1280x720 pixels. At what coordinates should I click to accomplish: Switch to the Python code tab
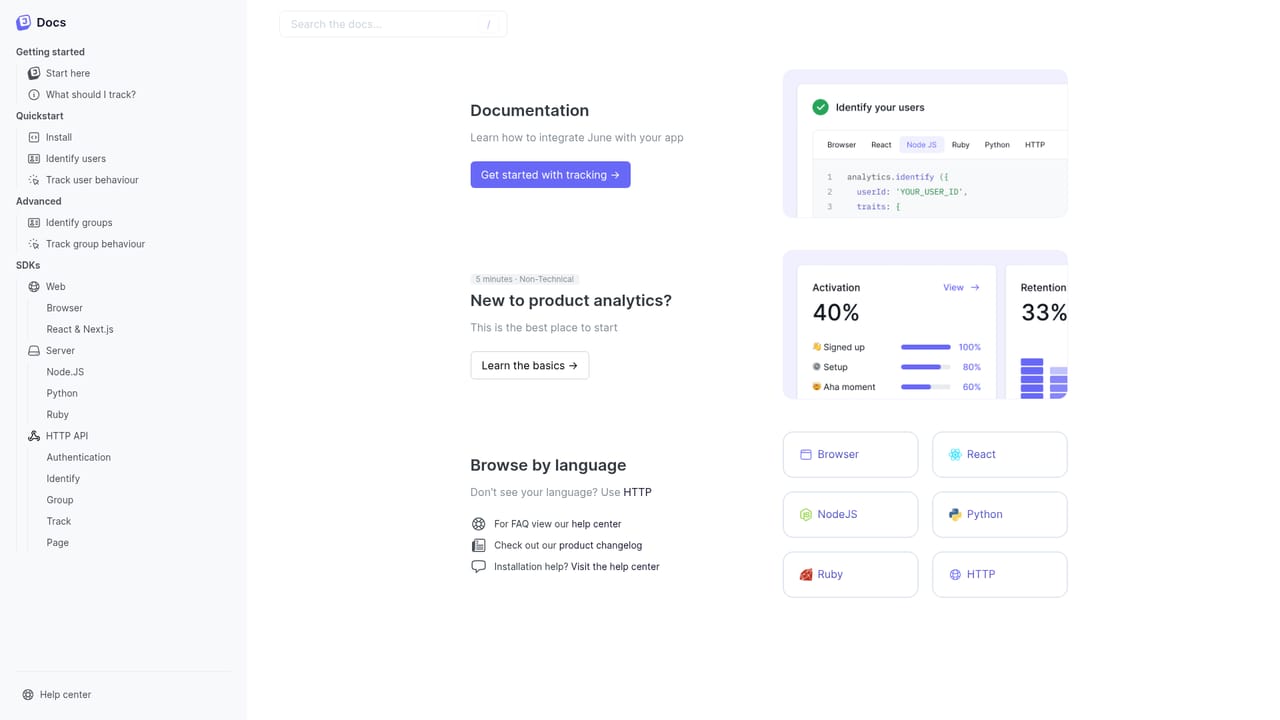(997, 145)
